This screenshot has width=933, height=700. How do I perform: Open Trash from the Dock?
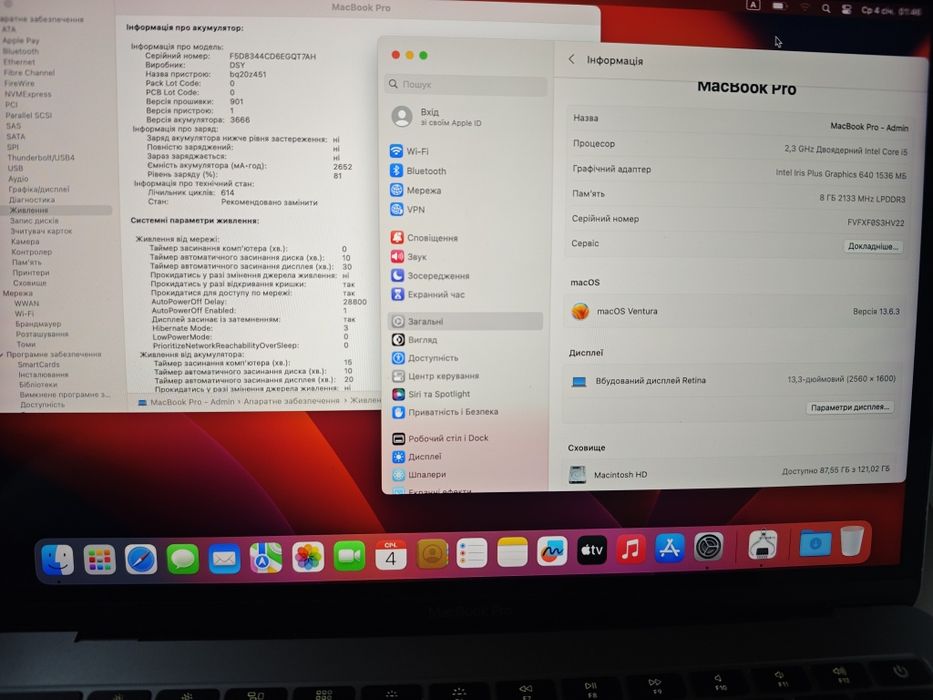click(x=852, y=540)
